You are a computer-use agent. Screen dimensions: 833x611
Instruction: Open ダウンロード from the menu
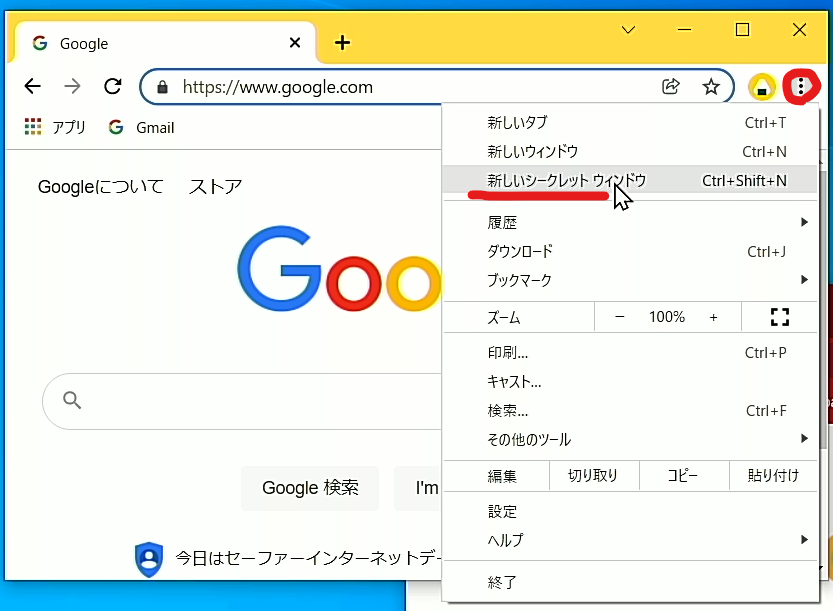pyautogui.click(x=630, y=251)
